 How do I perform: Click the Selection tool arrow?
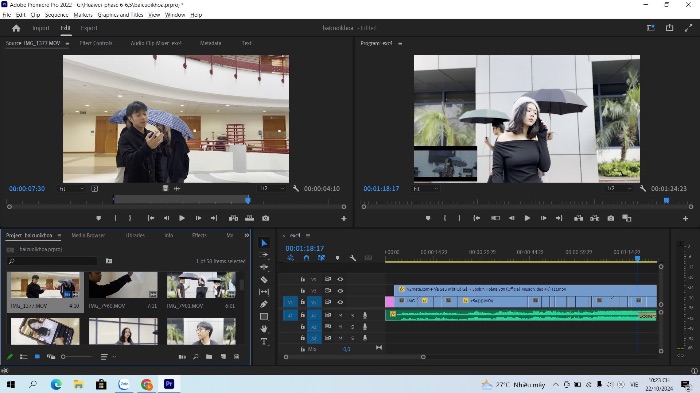[x=264, y=243]
